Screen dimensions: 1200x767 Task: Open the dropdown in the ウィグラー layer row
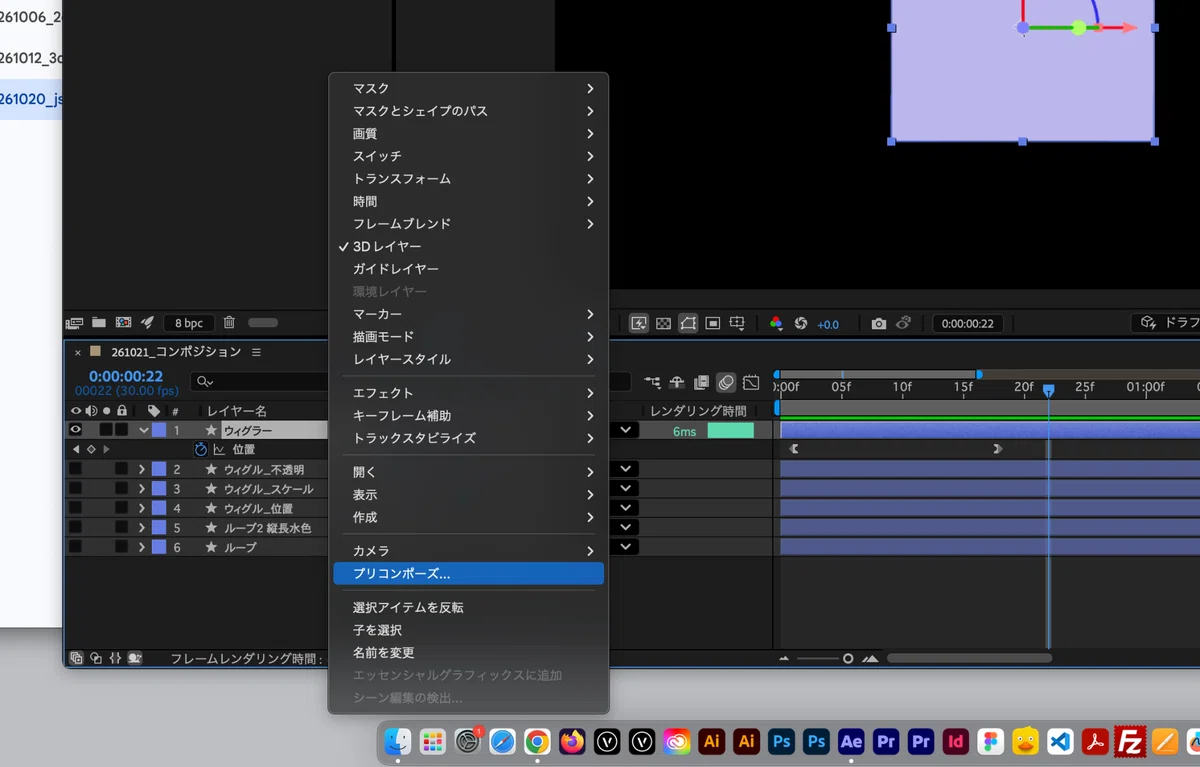(626, 430)
